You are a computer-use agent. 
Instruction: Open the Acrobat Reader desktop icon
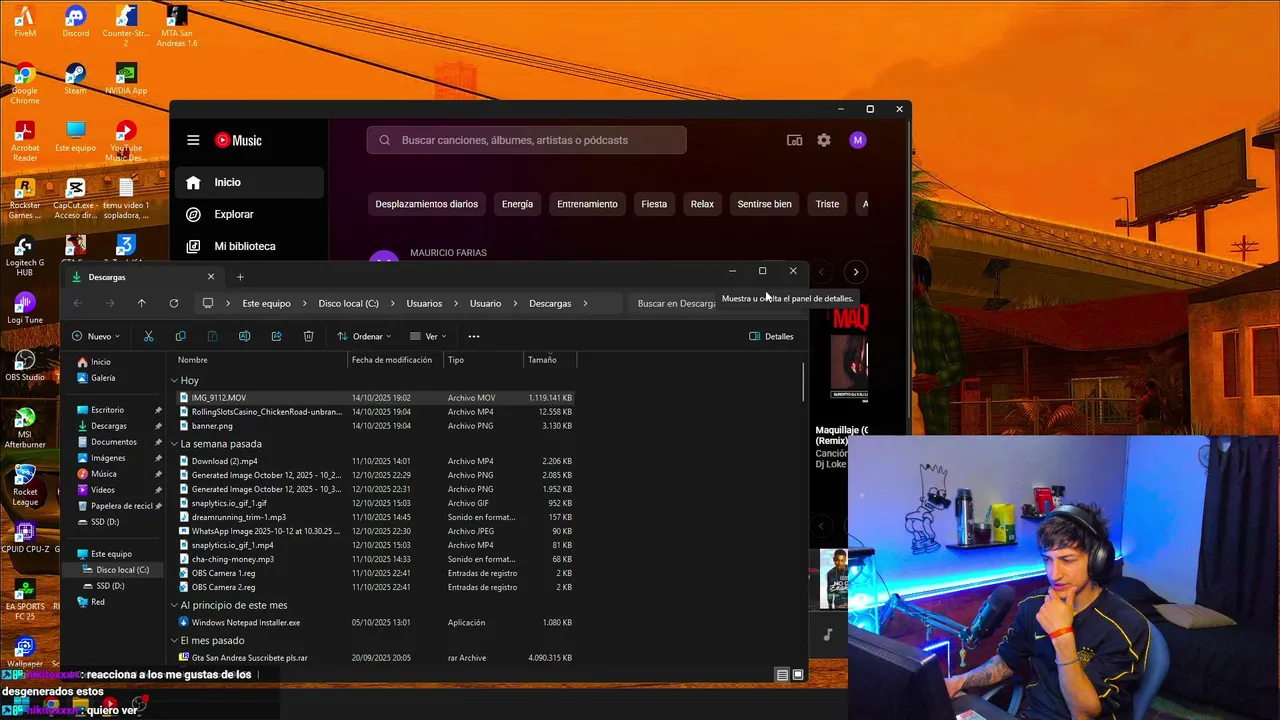[x=25, y=141]
